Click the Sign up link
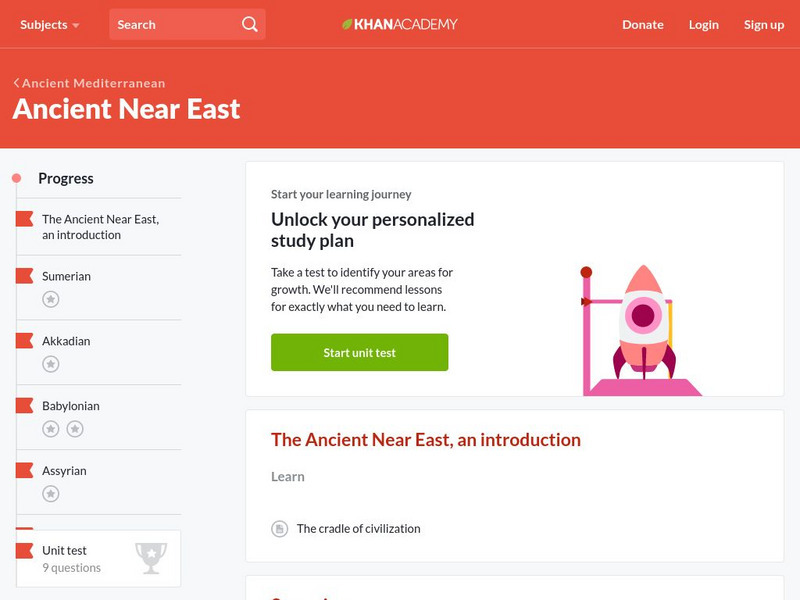This screenshot has width=800, height=600. (764, 24)
